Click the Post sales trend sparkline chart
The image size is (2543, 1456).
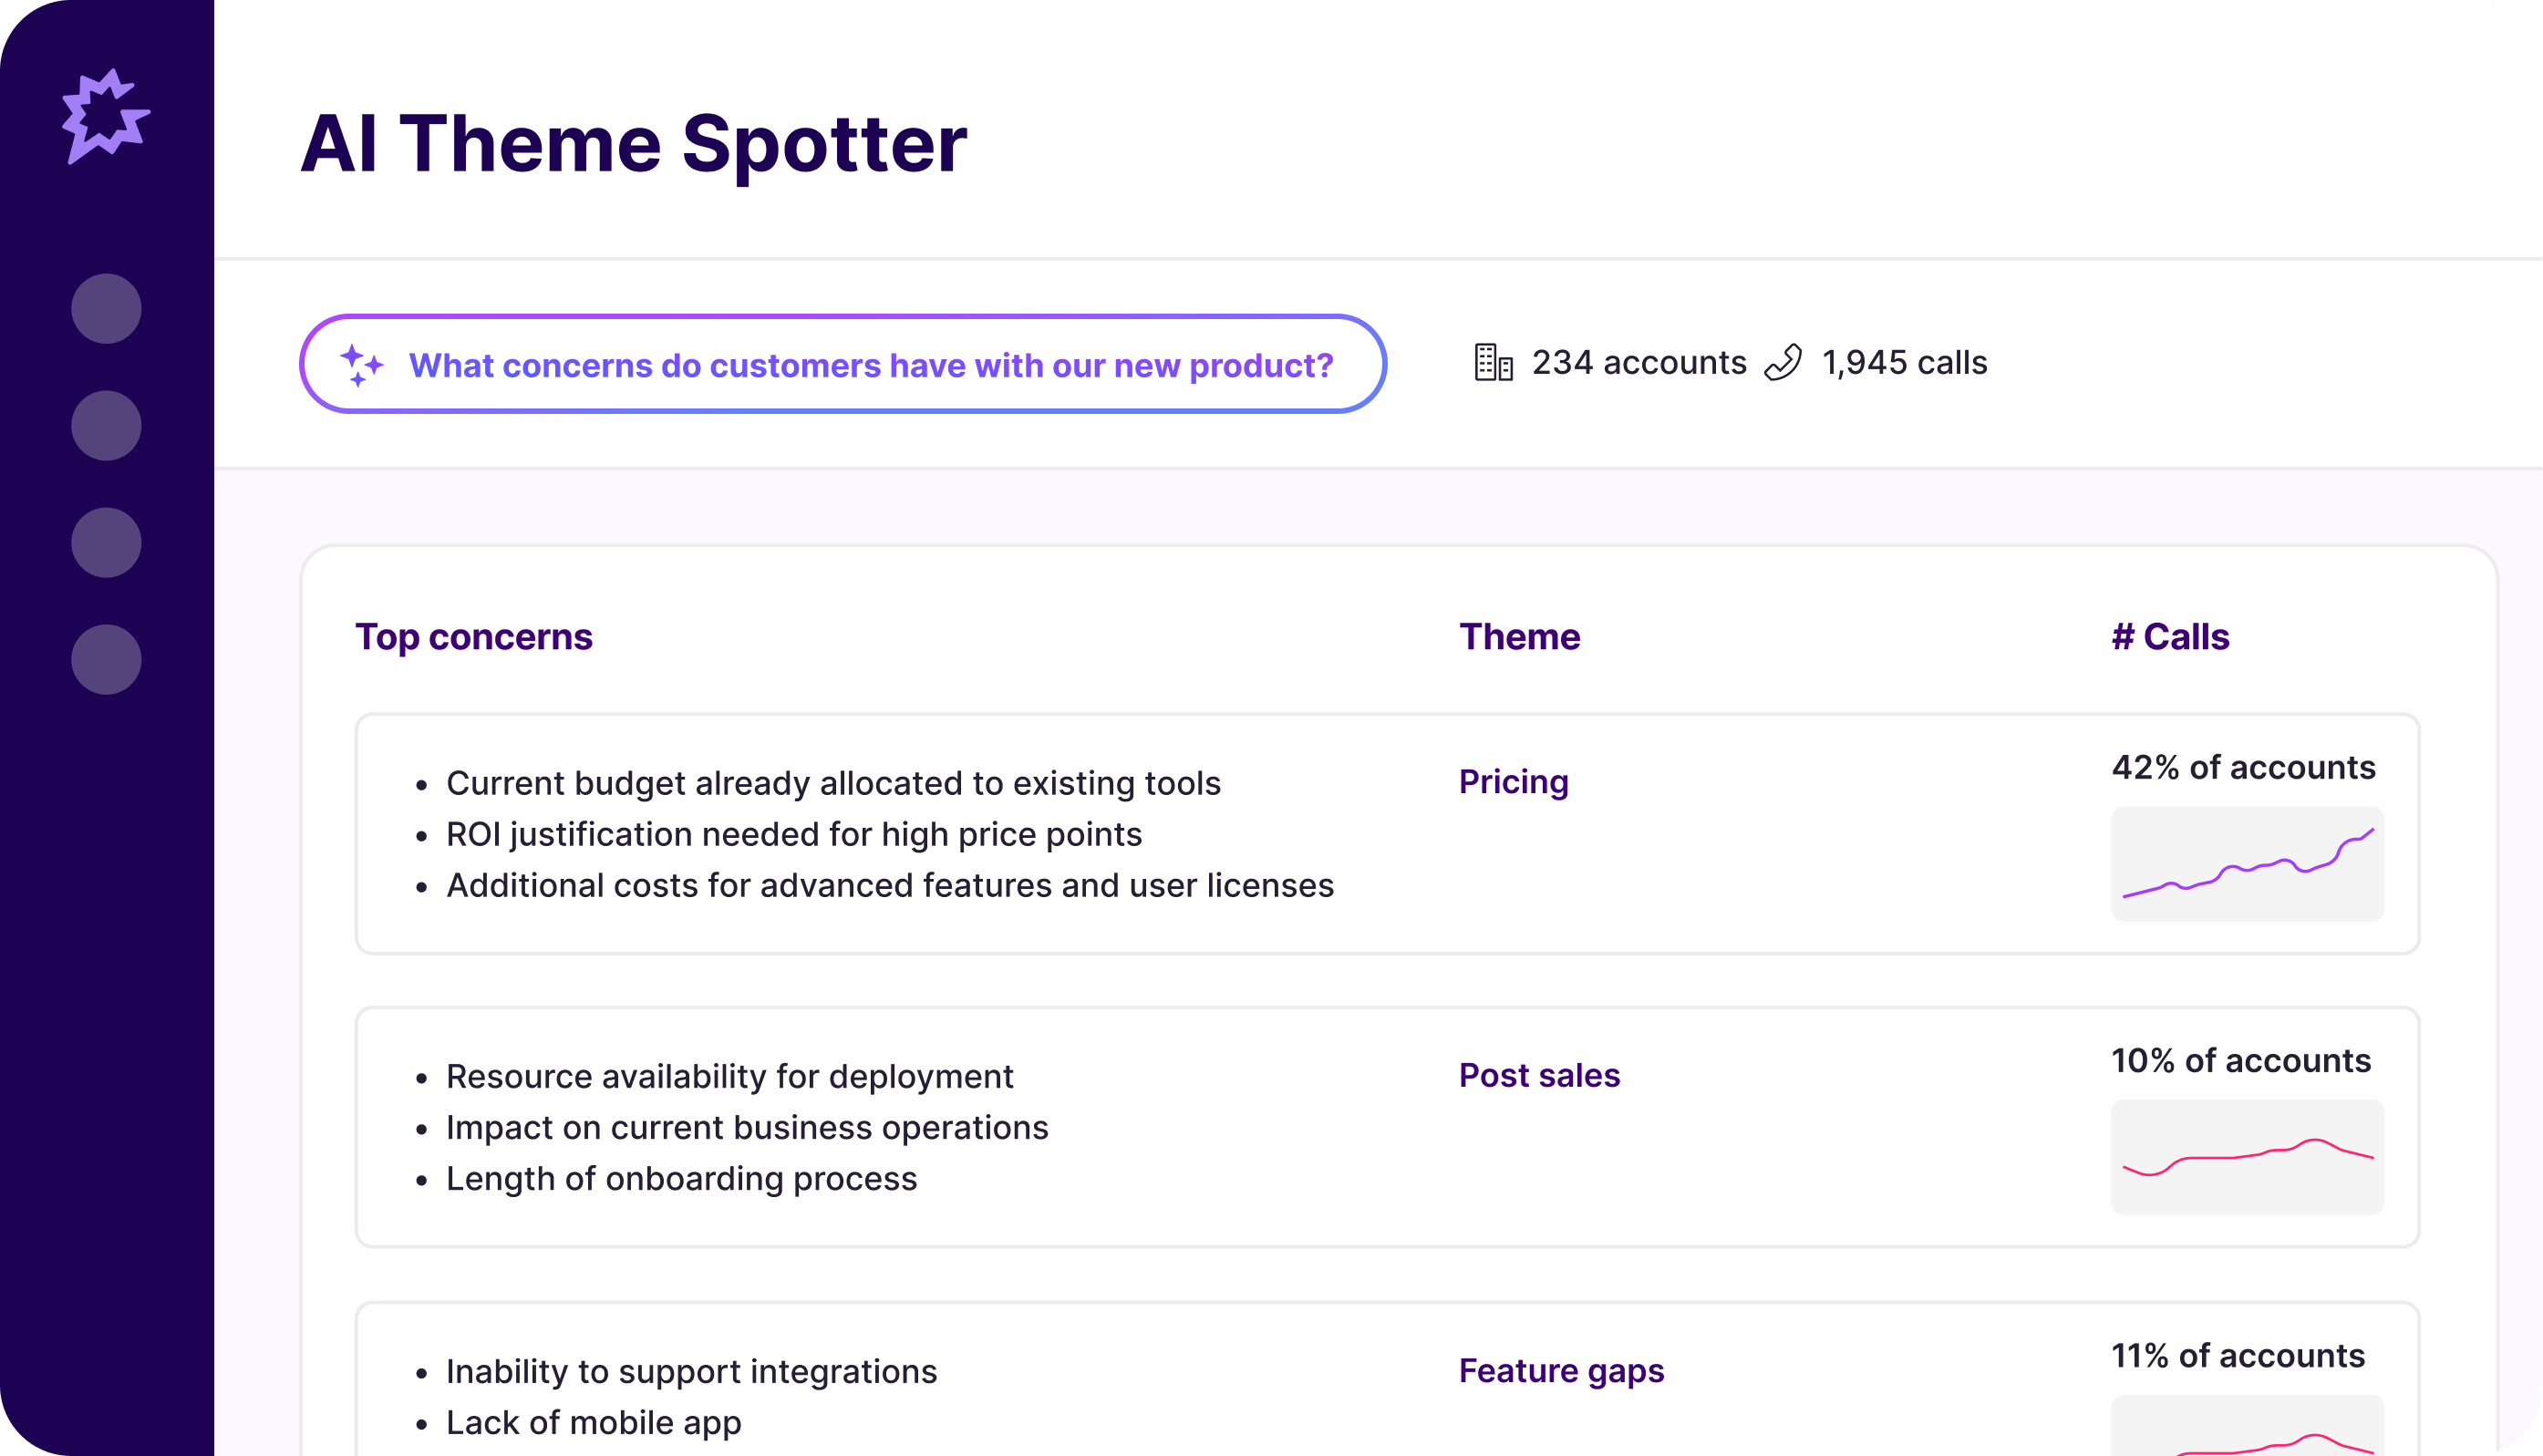coord(2247,1157)
